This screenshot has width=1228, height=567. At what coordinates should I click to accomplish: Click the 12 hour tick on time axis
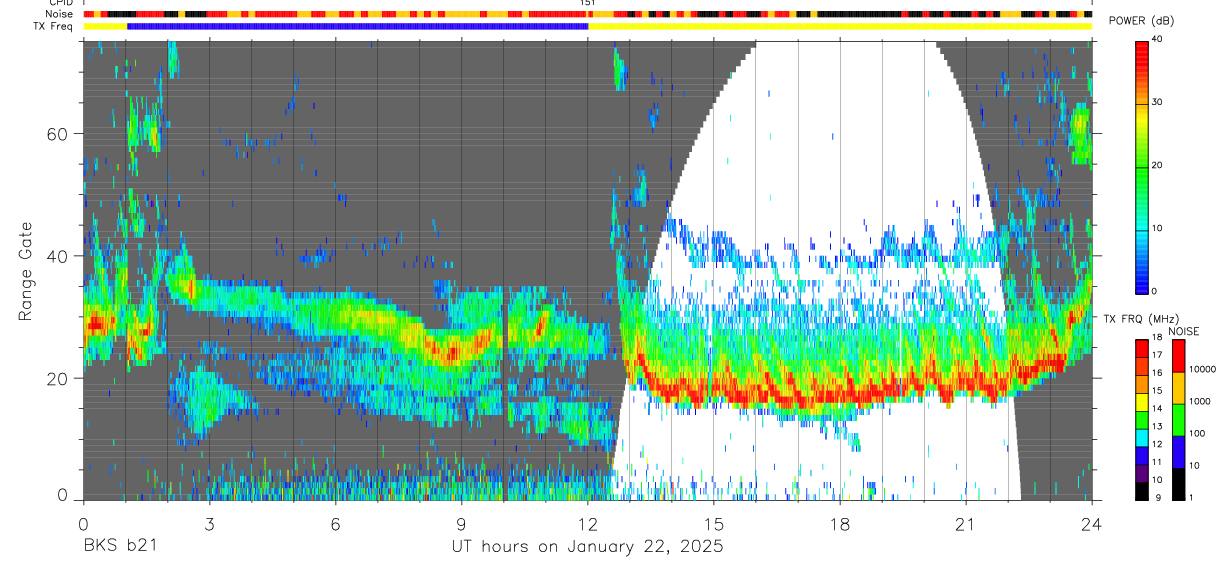coord(587,522)
